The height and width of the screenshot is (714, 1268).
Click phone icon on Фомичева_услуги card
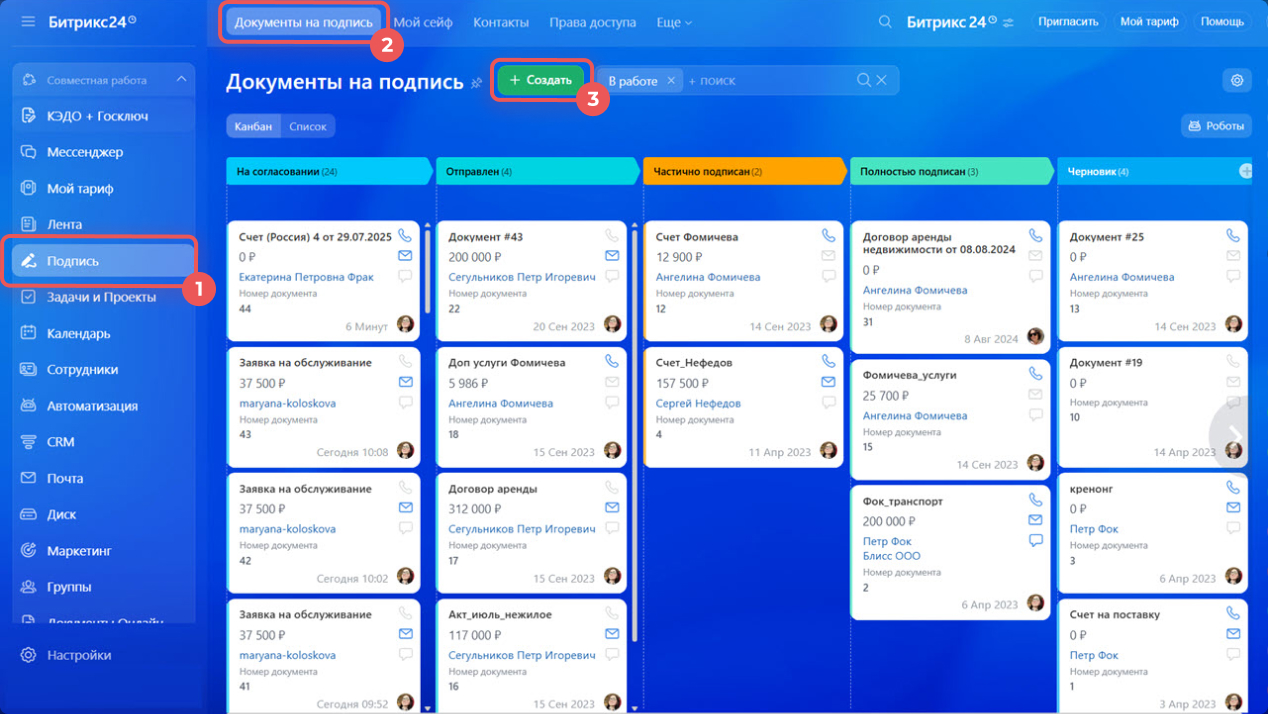tap(1035, 374)
